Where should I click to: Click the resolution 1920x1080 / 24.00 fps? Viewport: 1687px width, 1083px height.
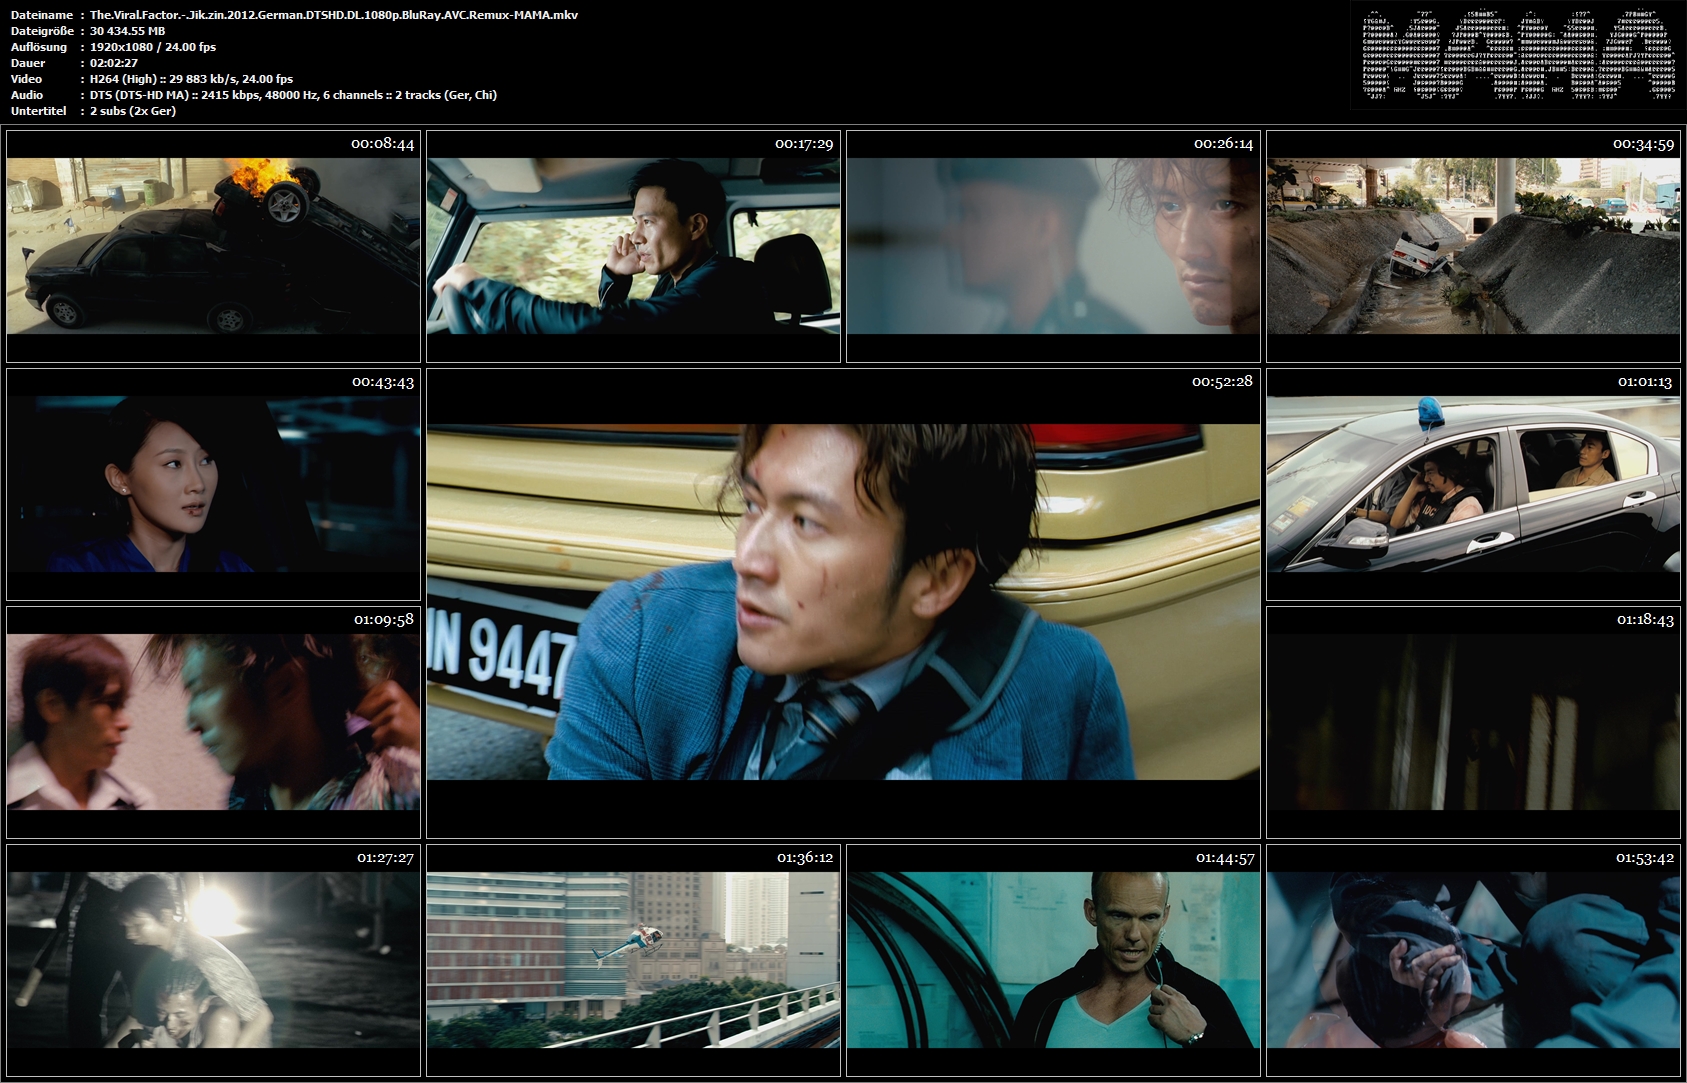(x=153, y=47)
